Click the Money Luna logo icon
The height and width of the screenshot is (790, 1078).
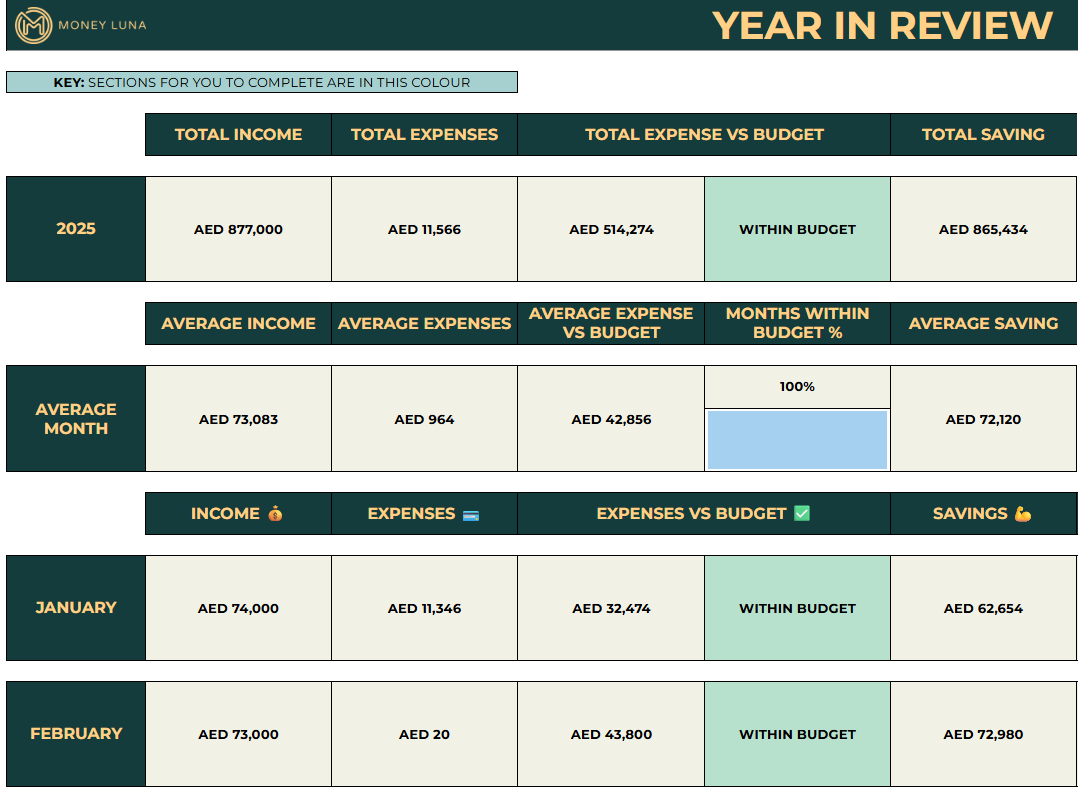pos(34,25)
